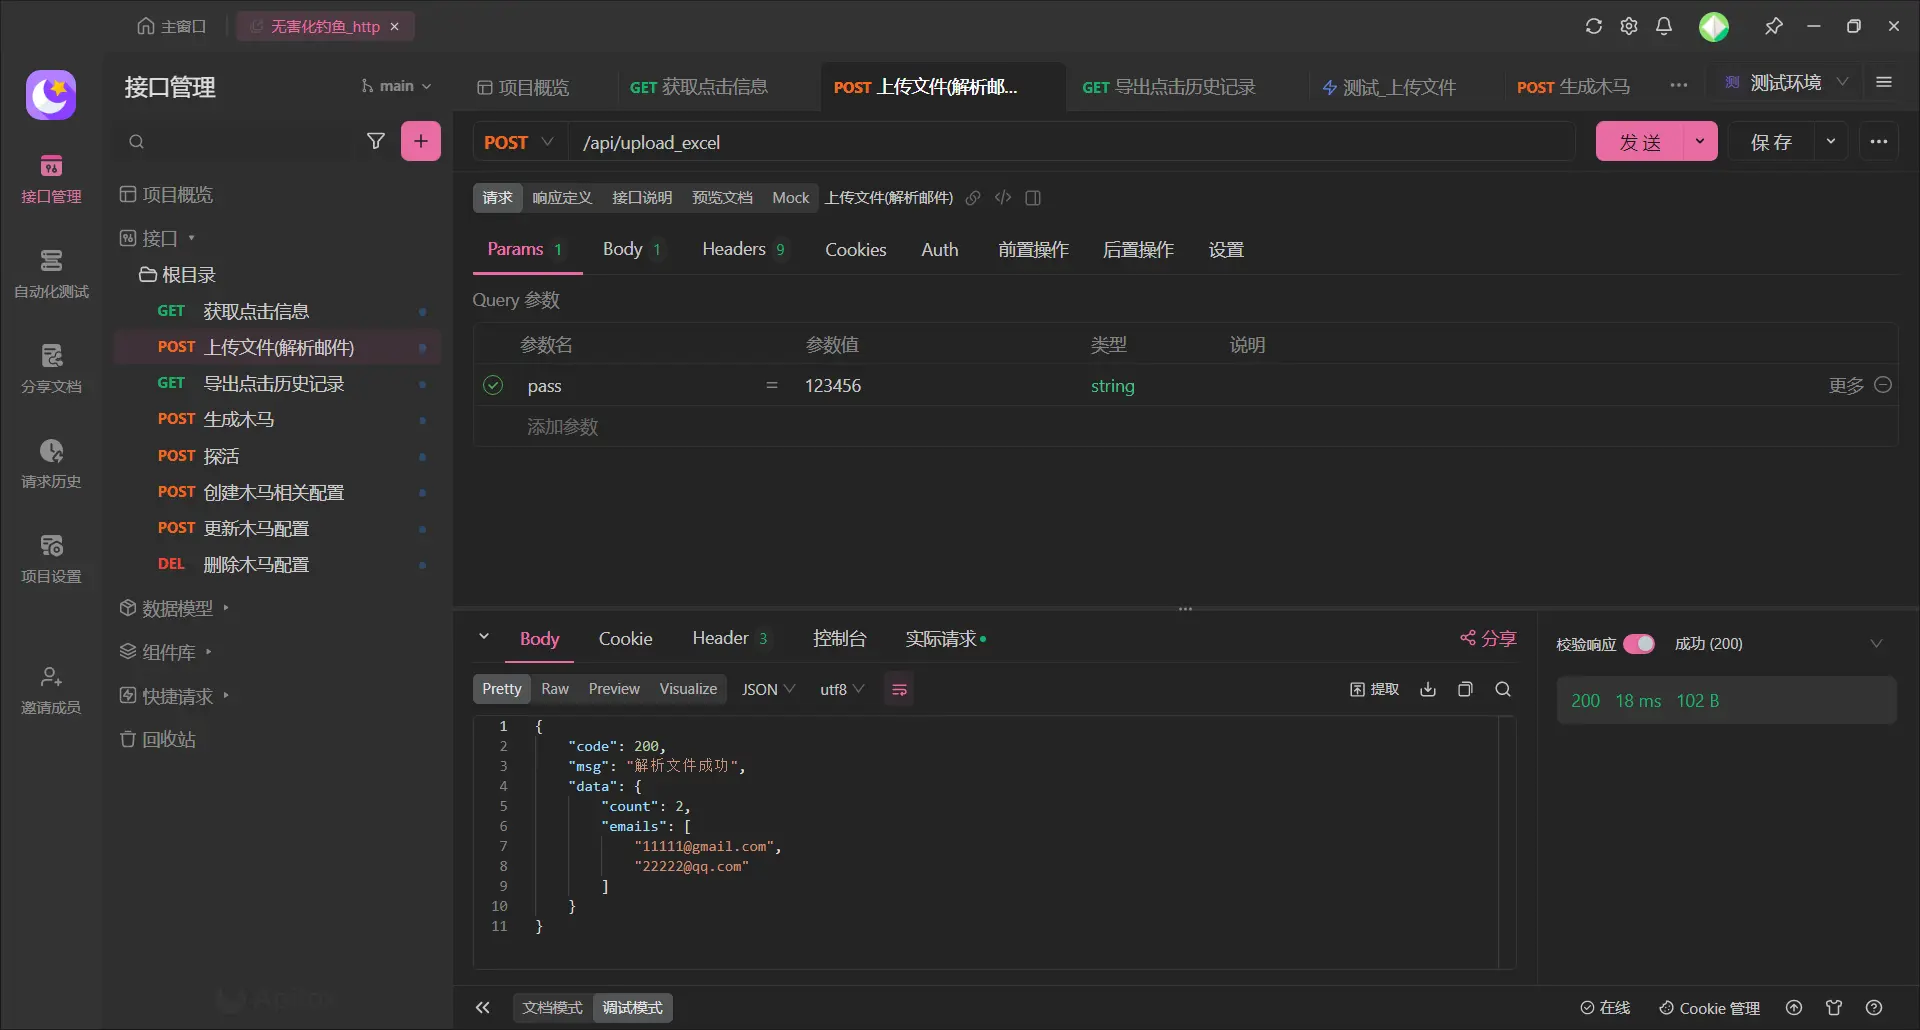Open the 自动化测试 sidebar section
1920x1030 pixels.
point(51,275)
